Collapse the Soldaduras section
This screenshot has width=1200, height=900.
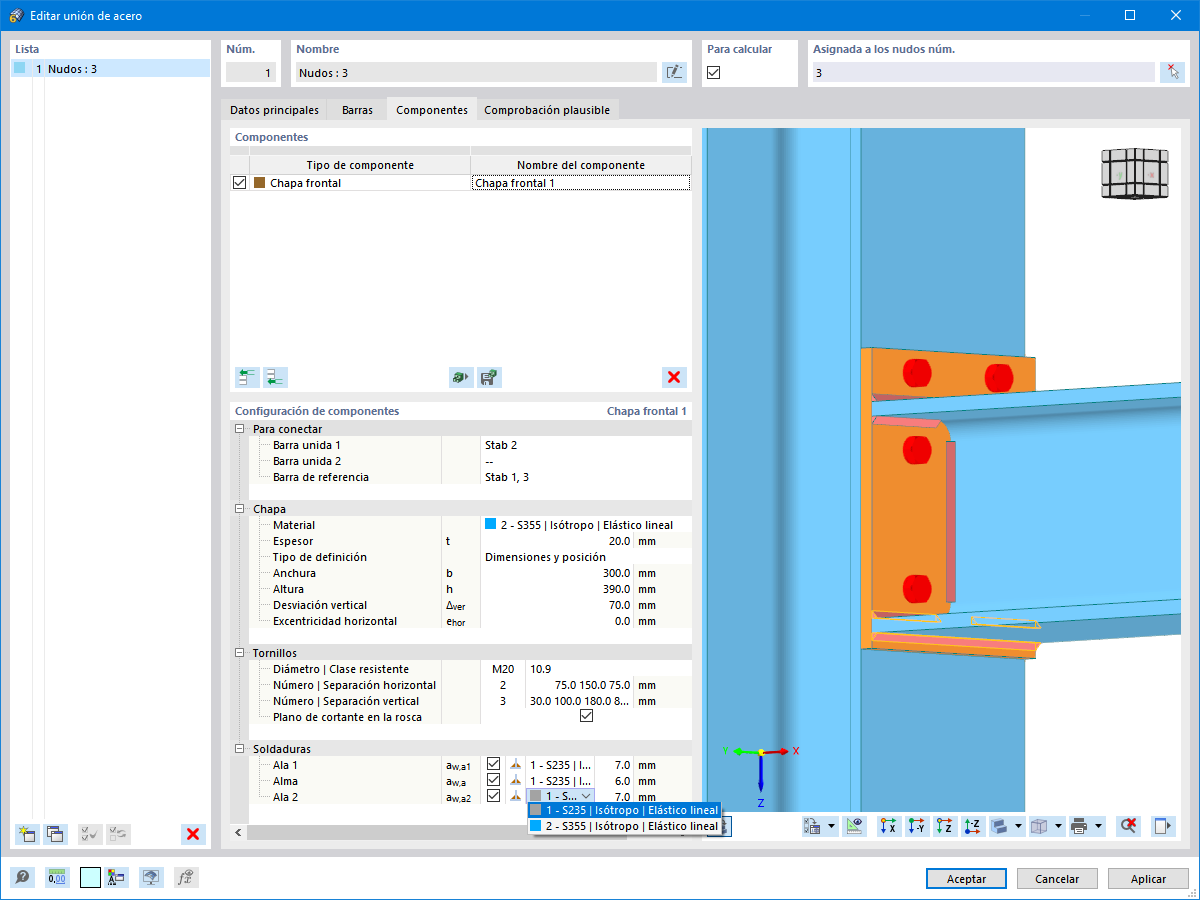[x=239, y=749]
